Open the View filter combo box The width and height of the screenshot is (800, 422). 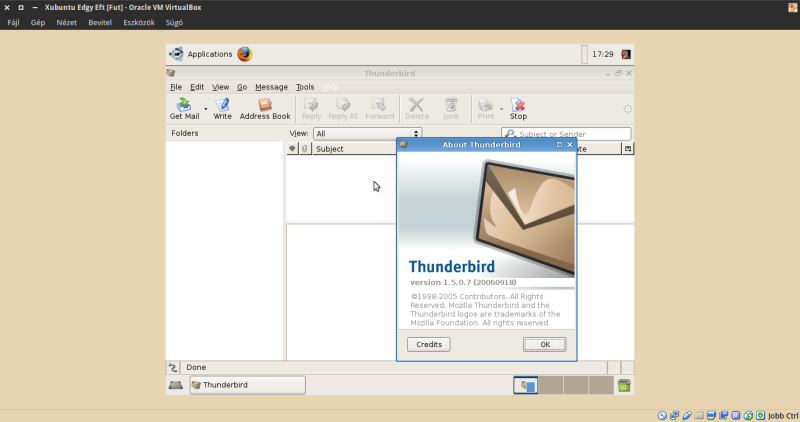tap(366, 133)
